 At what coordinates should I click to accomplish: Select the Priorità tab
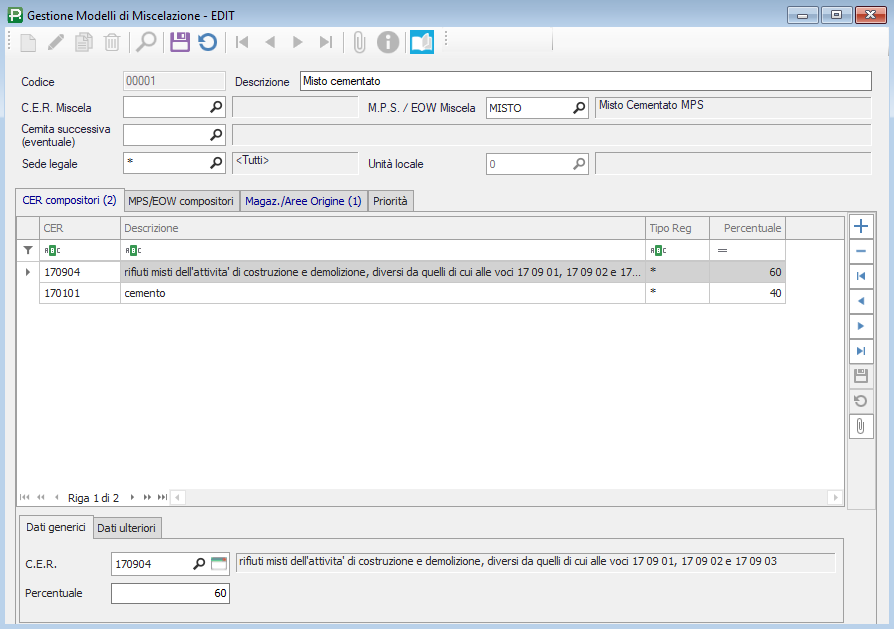coord(390,201)
